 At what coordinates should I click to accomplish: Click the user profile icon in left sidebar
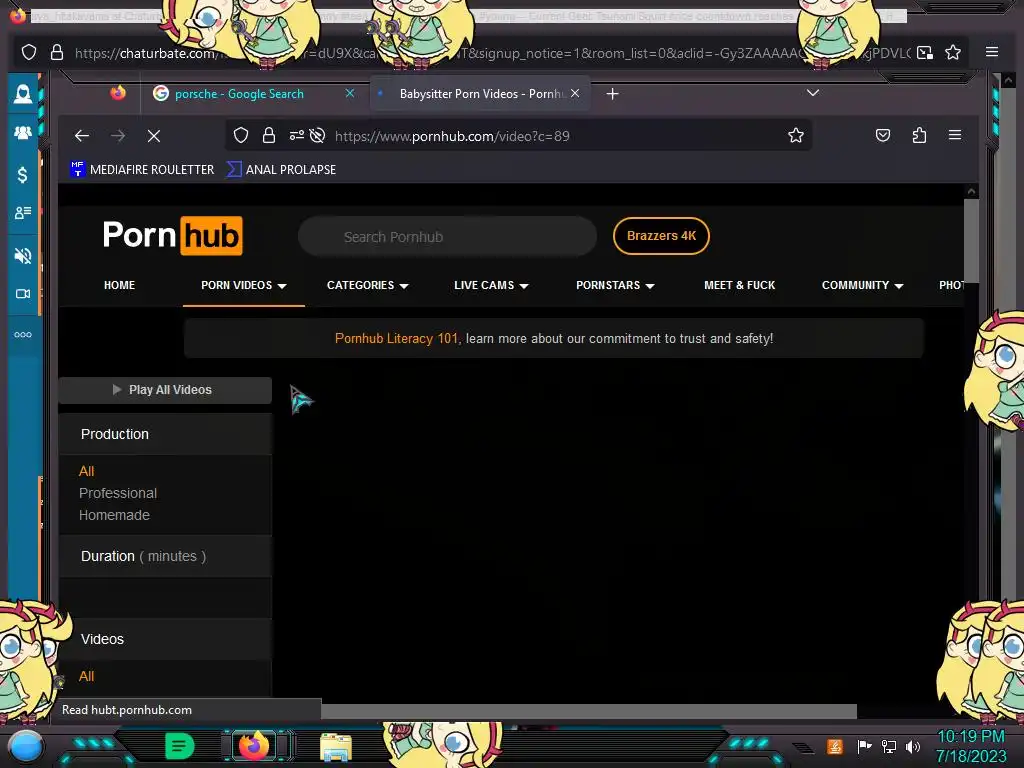[x=23, y=94]
